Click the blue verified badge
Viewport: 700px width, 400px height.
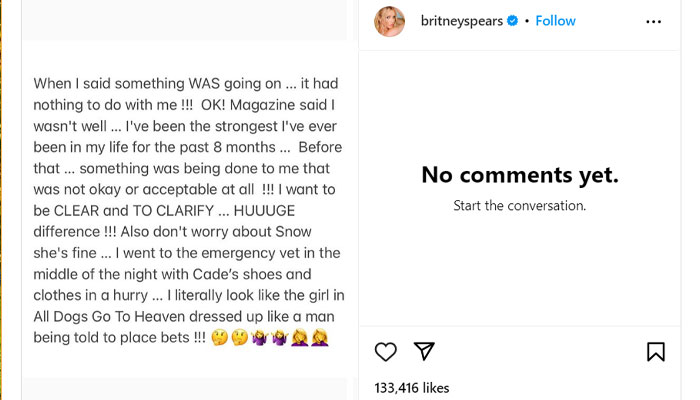(512, 21)
